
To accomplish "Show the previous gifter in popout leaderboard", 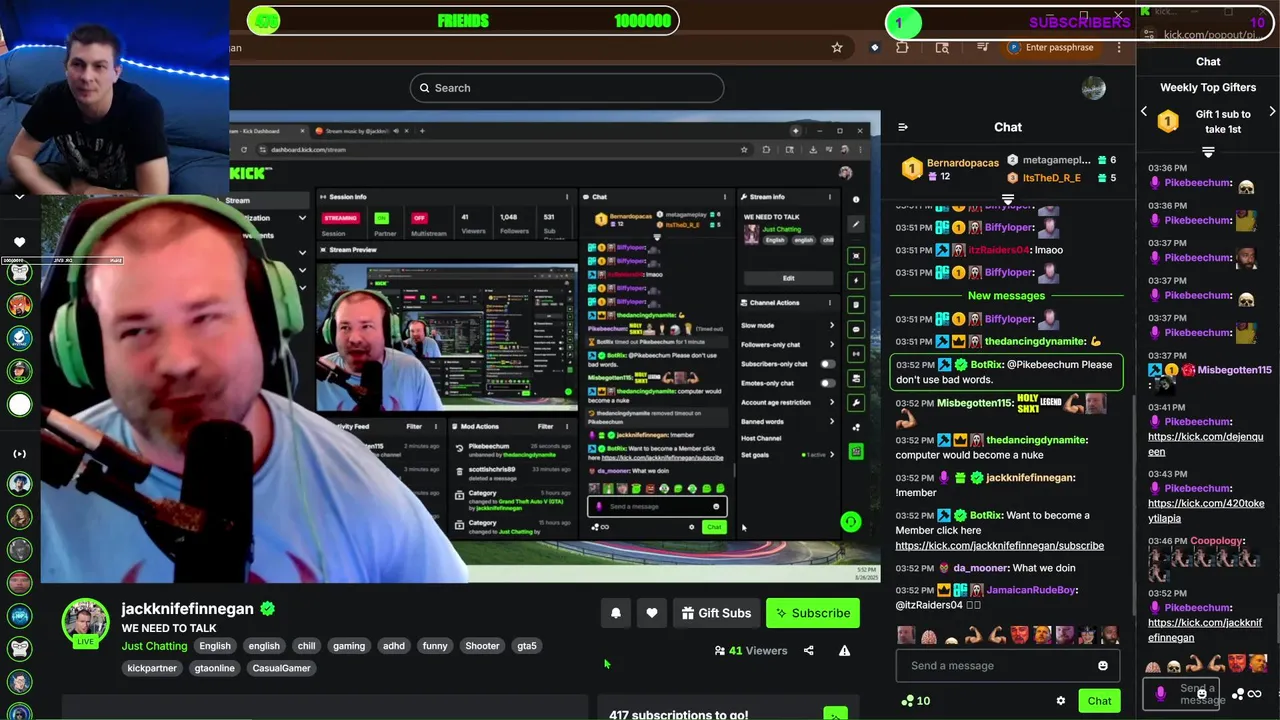I will point(1144,112).
